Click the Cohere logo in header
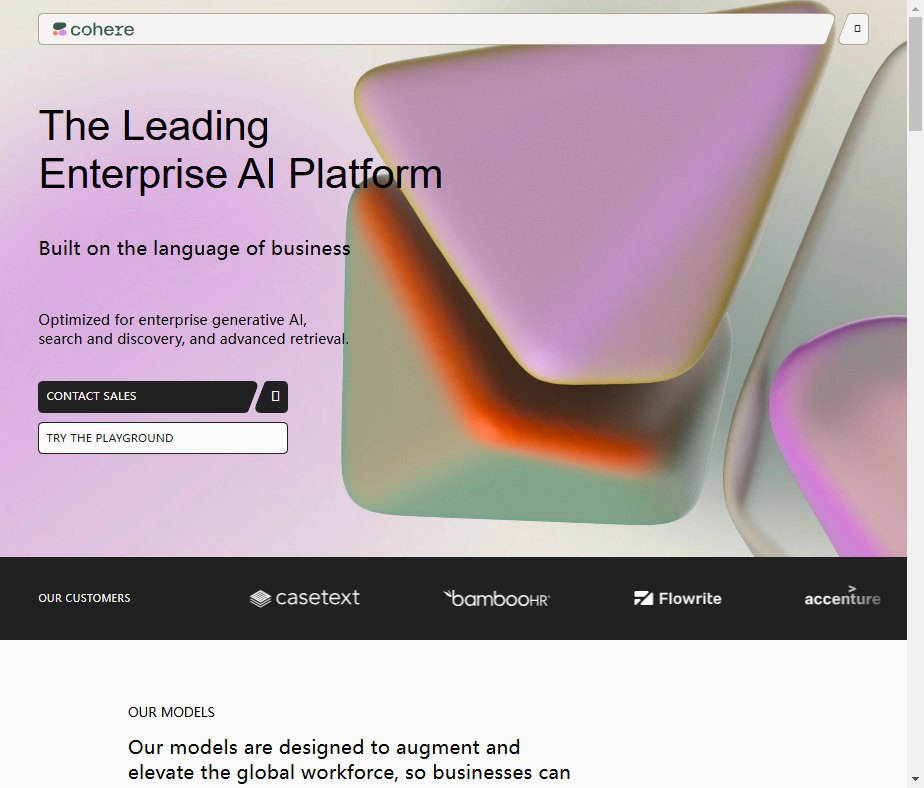Screen dimensions: 924x788 (93, 29)
